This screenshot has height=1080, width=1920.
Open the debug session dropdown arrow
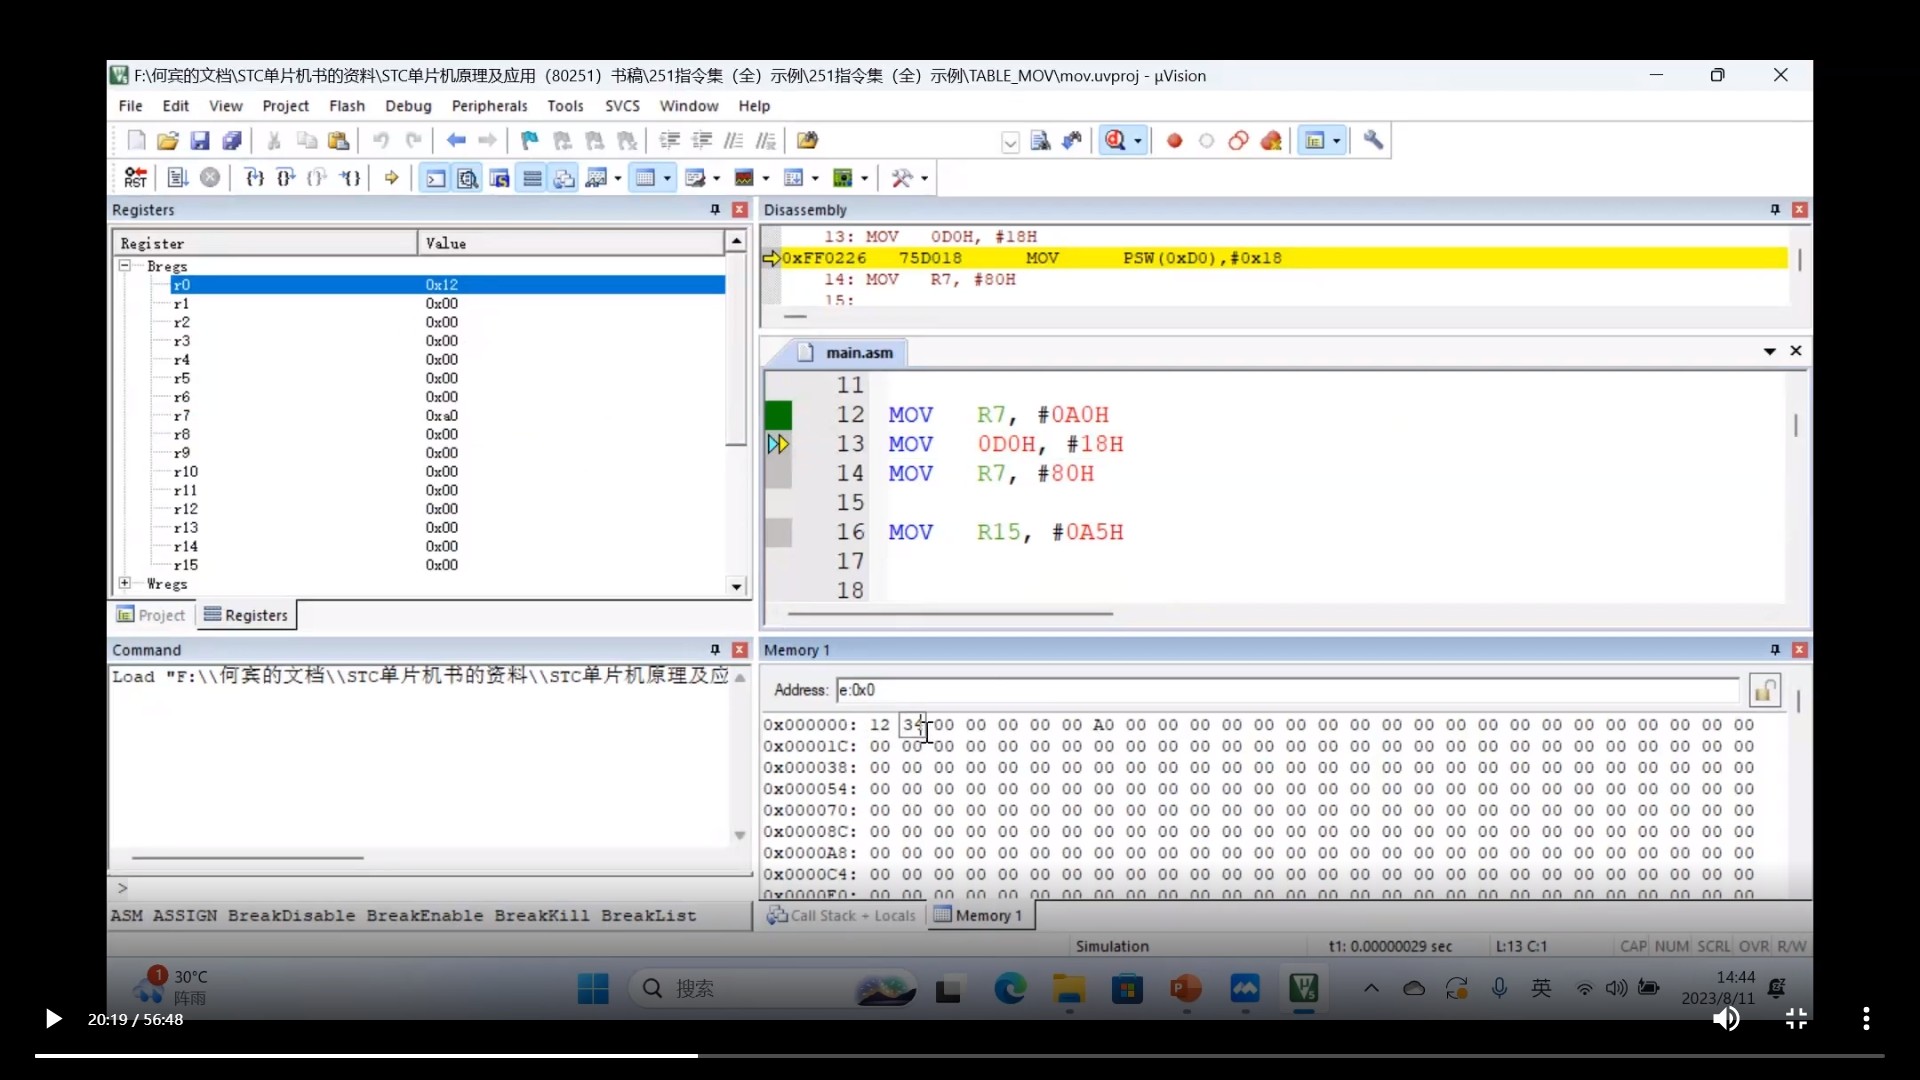[1138, 141]
